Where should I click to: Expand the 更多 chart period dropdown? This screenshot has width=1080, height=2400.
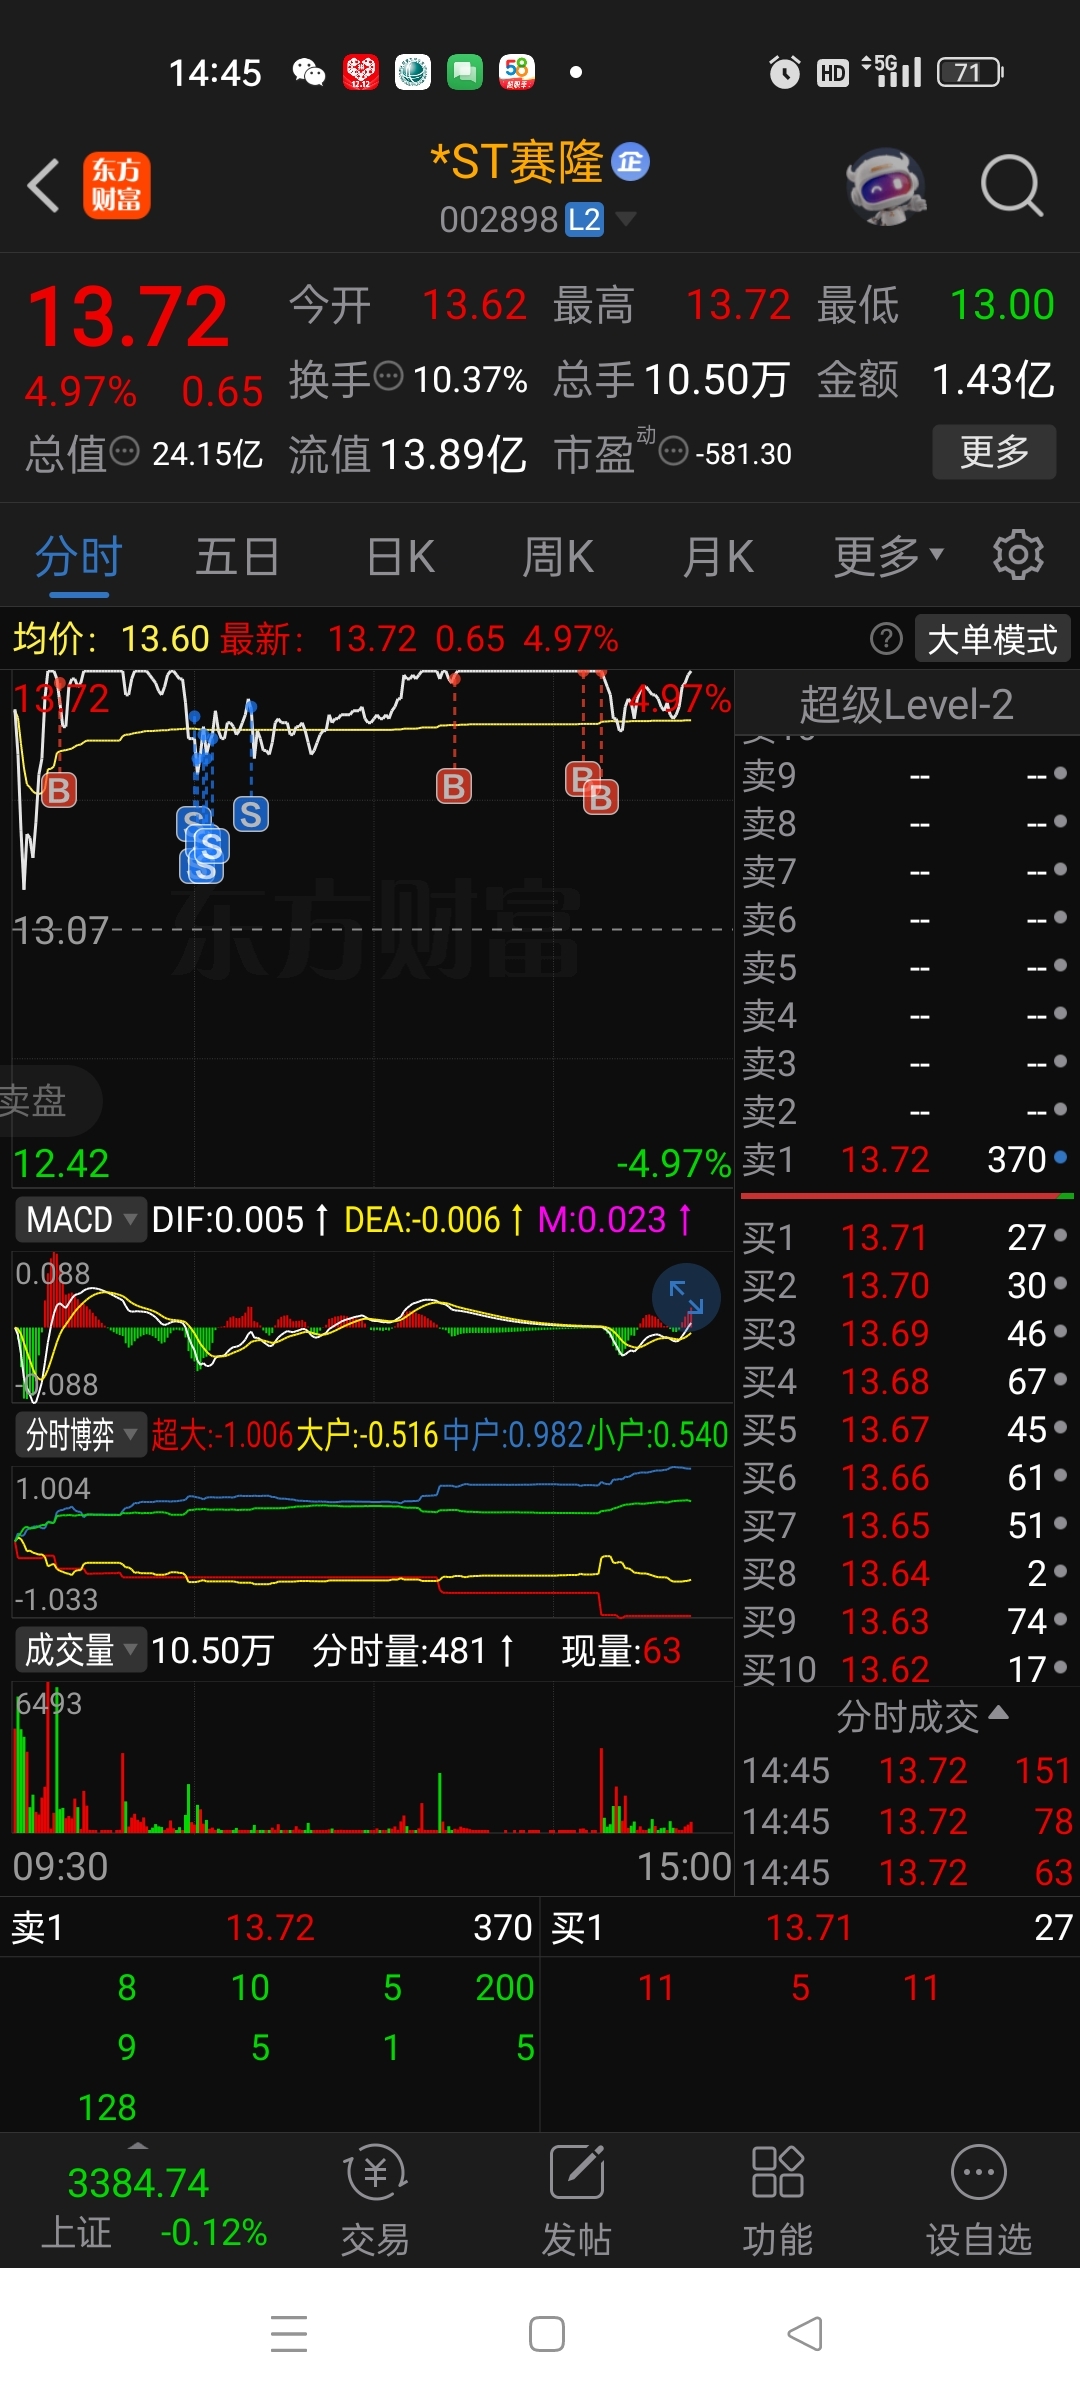(889, 557)
